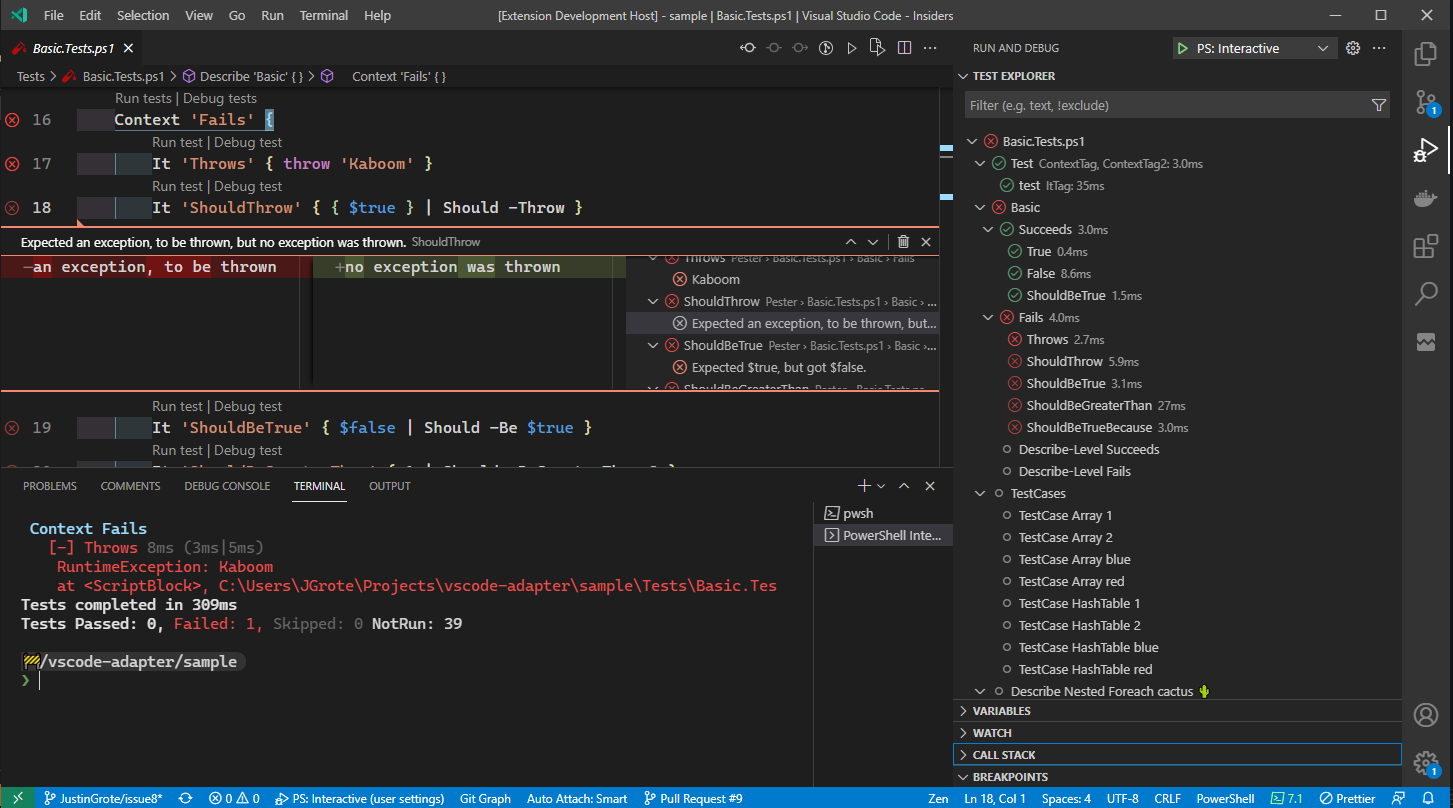Viewport: 1453px width, 808px height.
Task: Open the Explorer view in activity bar
Action: [x=1425, y=53]
